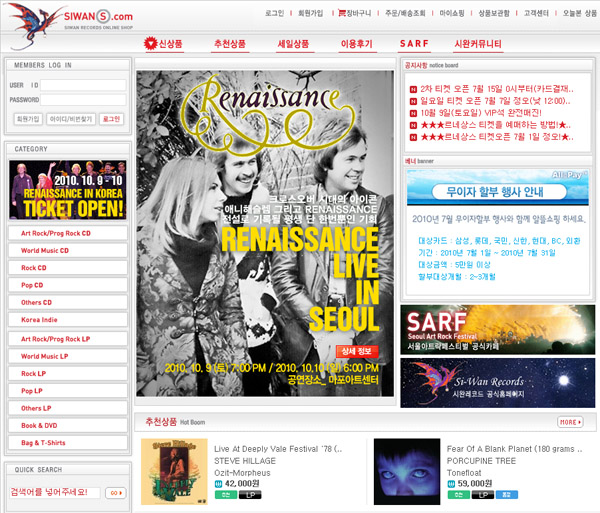600x513 pixels.
Task: Select Korea Indie category
Action: [68, 320]
